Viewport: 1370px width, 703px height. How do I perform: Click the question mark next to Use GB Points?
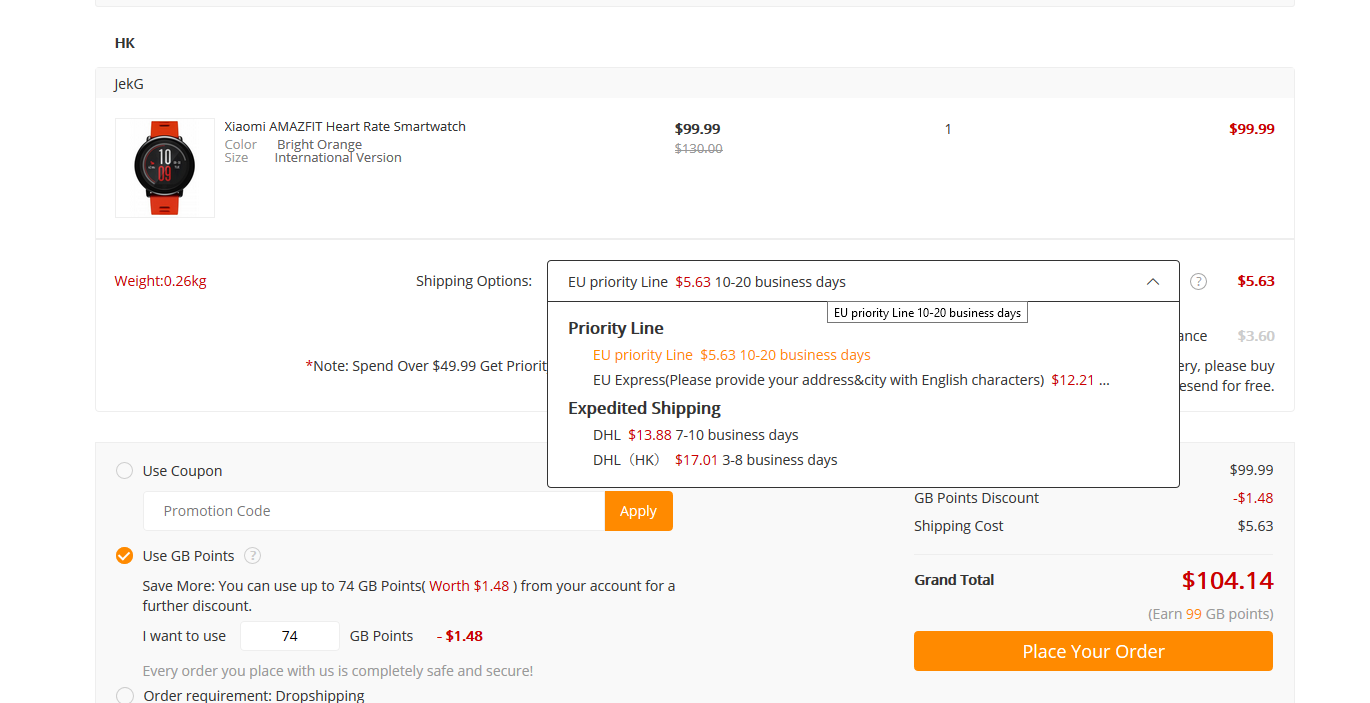253,556
